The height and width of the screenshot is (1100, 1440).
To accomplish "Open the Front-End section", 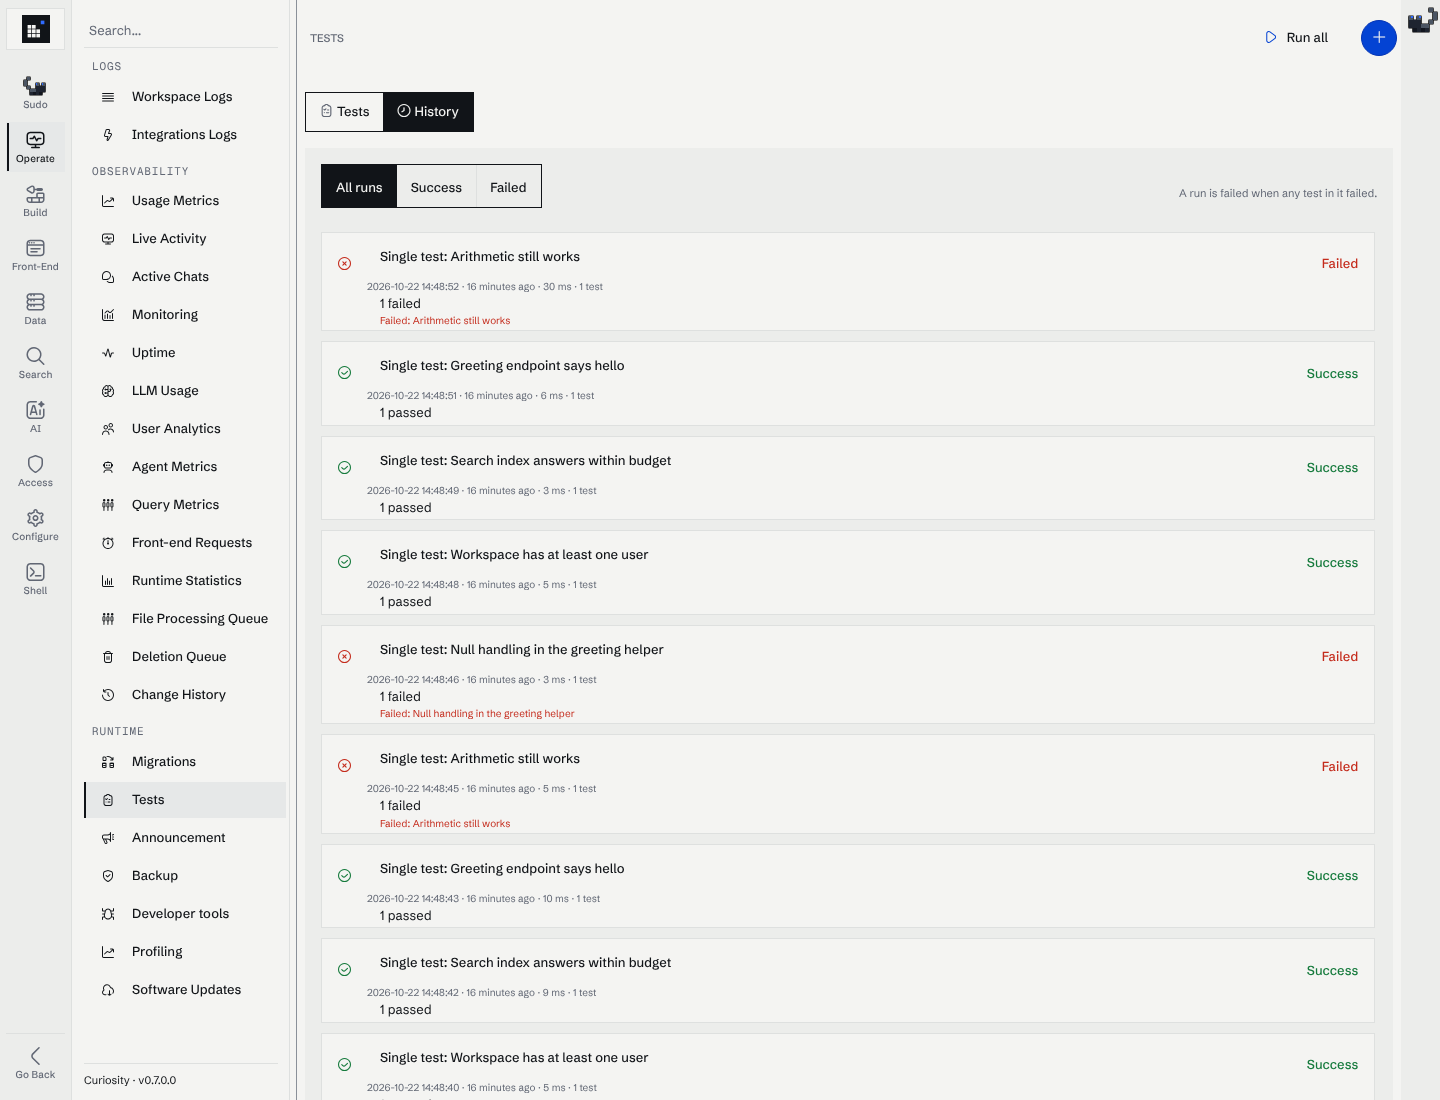I will coord(35,254).
